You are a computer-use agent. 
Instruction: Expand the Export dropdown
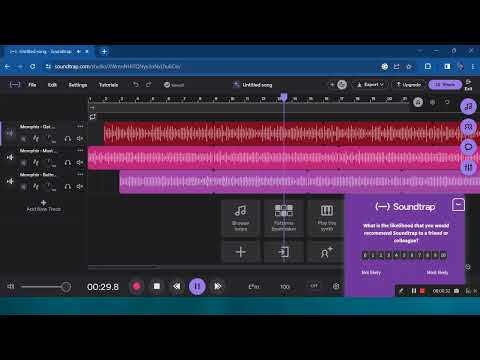point(370,85)
